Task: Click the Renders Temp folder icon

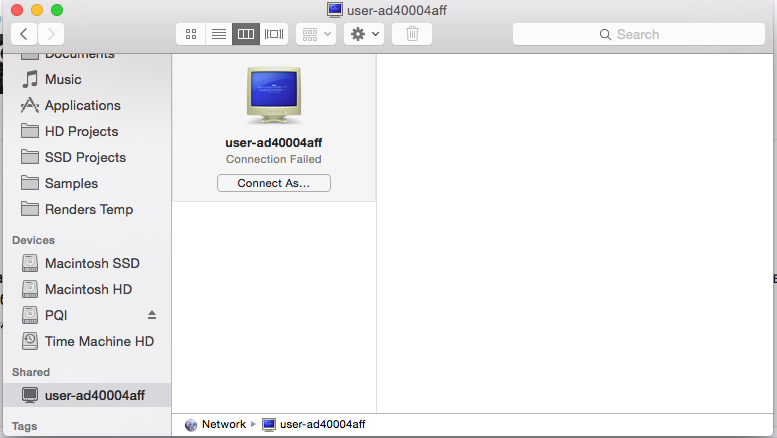Action: (30, 209)
